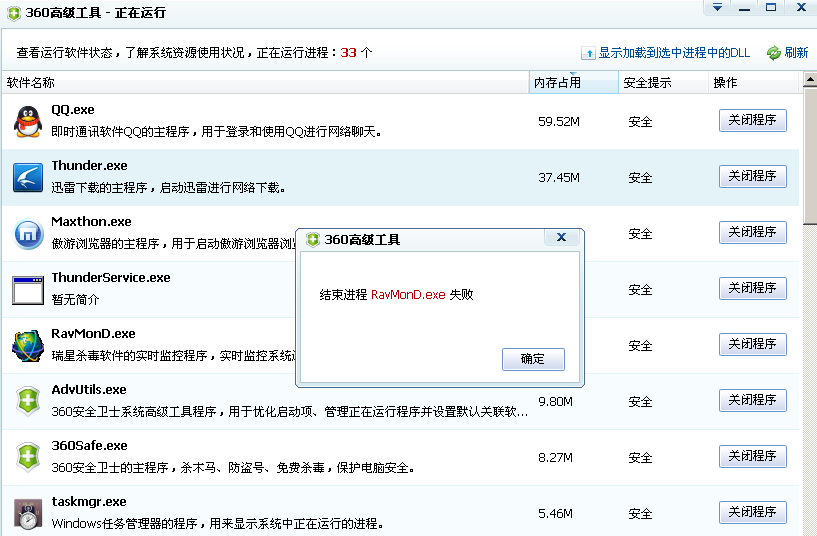
Task: Close program for ThunderService.exe
Action: point(752,288)
